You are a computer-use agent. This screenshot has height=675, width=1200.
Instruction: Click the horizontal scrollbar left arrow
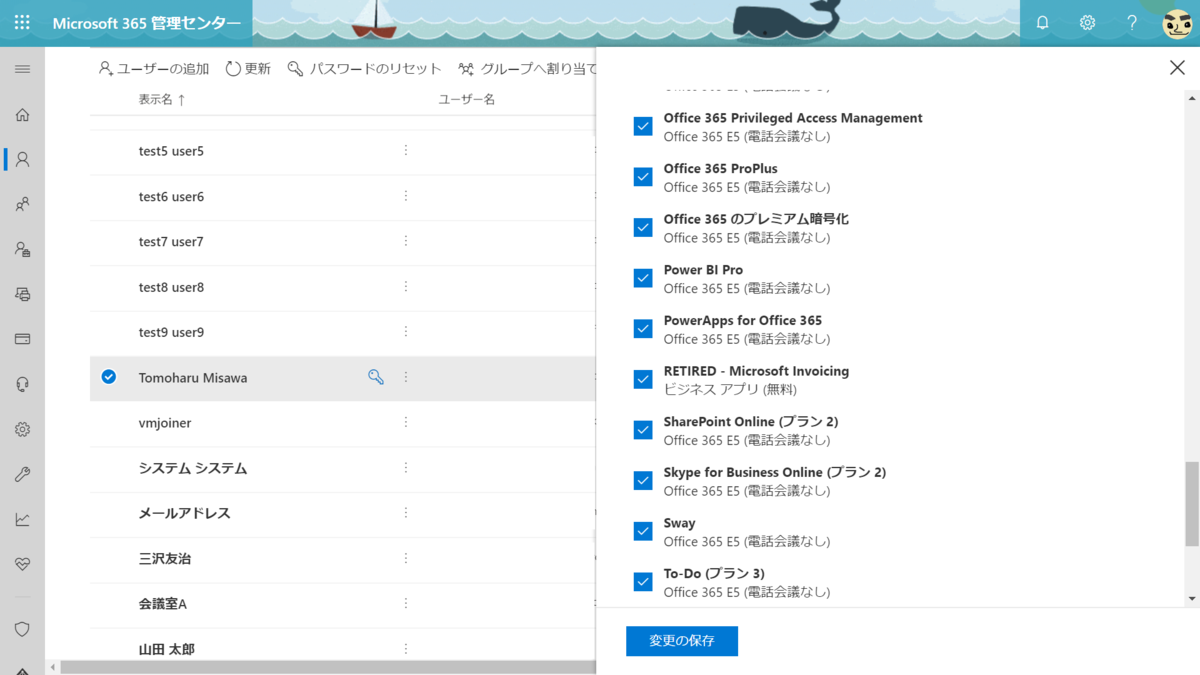click(x=51, y=667)
